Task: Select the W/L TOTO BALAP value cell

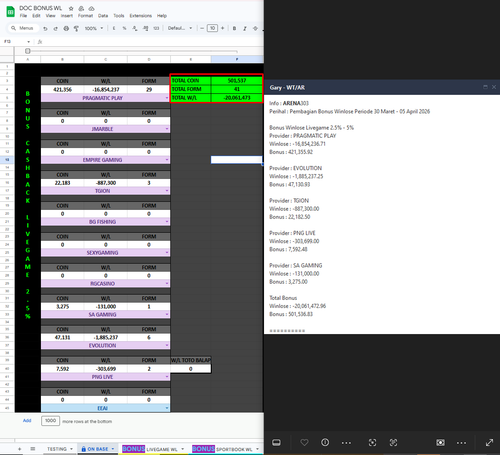Action: tap(191, 369)
